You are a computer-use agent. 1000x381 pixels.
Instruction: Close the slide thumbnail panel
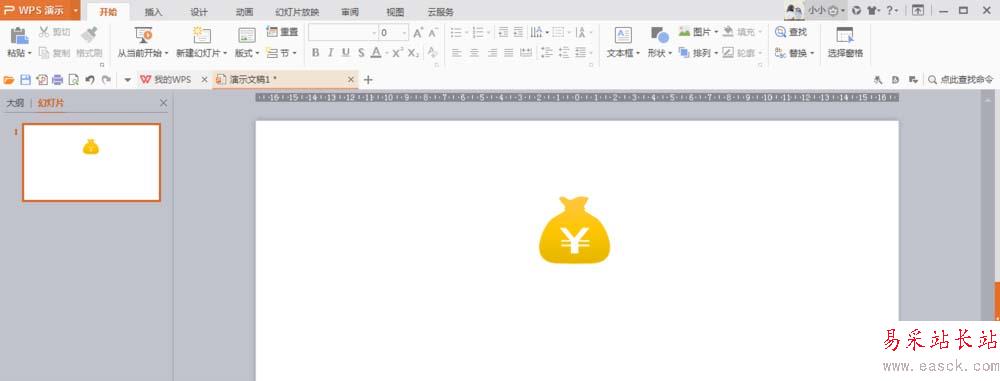click(x=163, y=103)
